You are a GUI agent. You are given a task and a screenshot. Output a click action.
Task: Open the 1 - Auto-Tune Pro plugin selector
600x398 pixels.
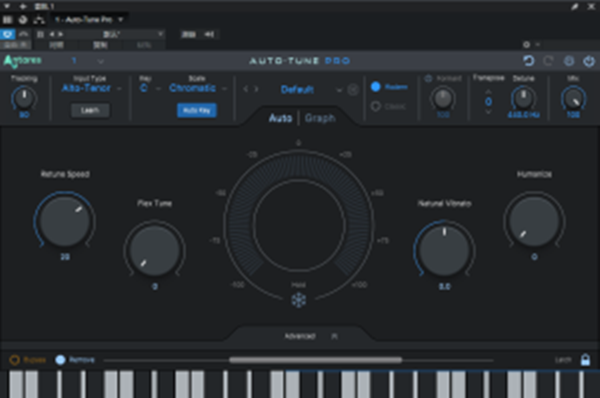[89, 20]
